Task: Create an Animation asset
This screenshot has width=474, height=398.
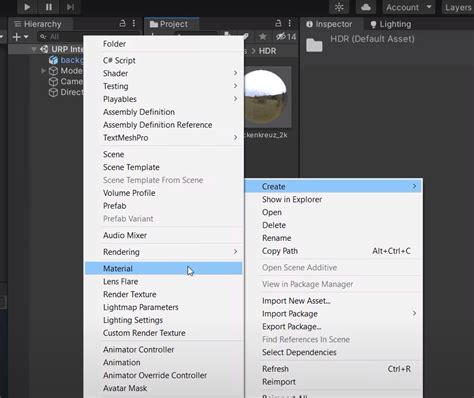Action: click(x=163, y=362)
